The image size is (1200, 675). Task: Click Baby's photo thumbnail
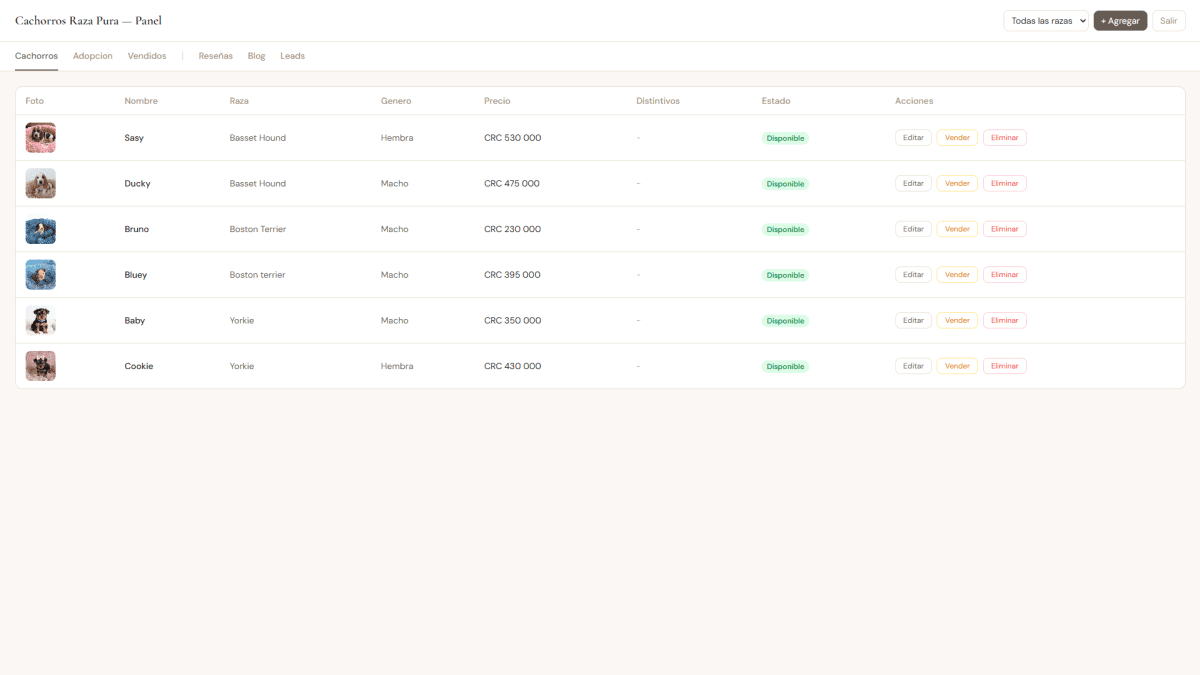[41, 320]
